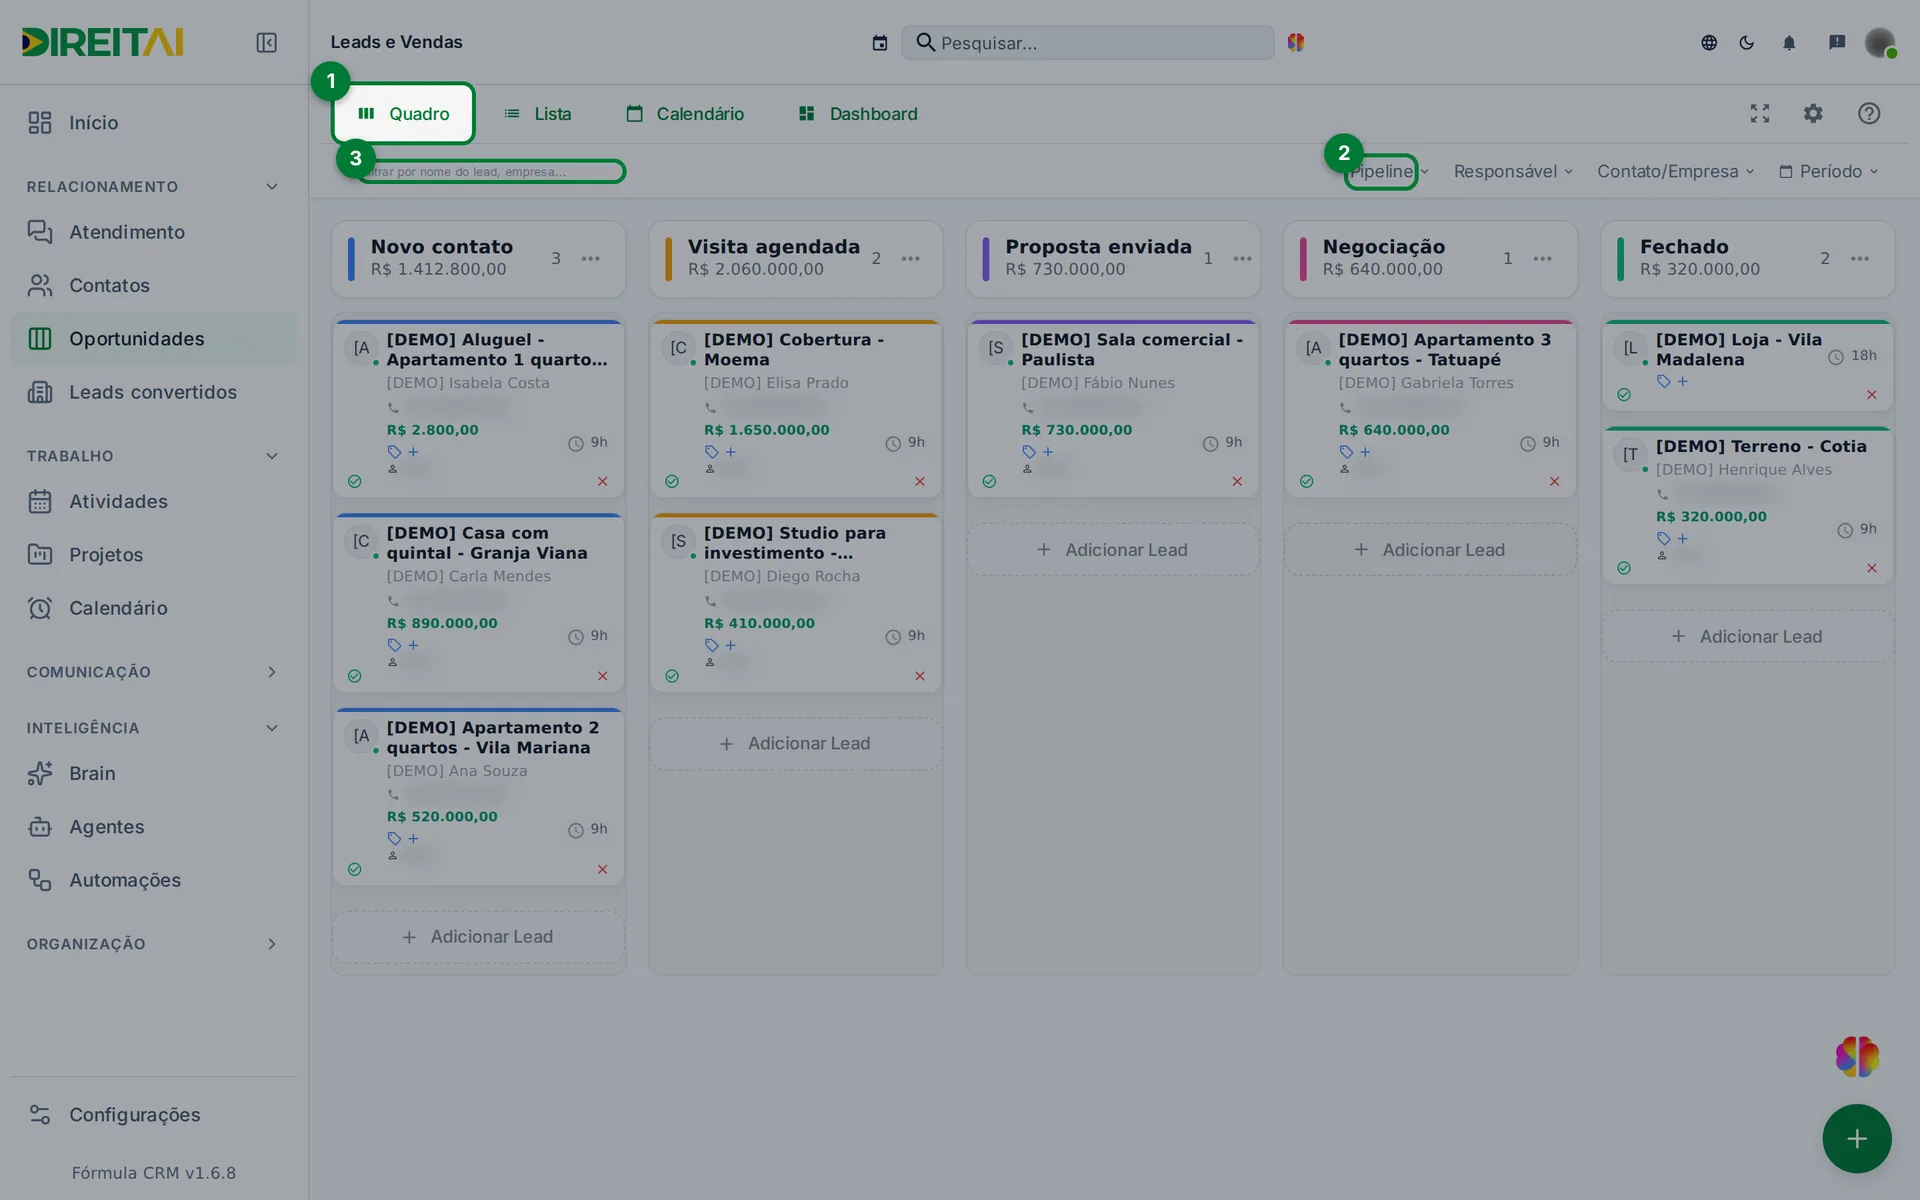Enter fullscreen view icon
Screen dimensions: 1920x1200
[x=1760, y=114]
